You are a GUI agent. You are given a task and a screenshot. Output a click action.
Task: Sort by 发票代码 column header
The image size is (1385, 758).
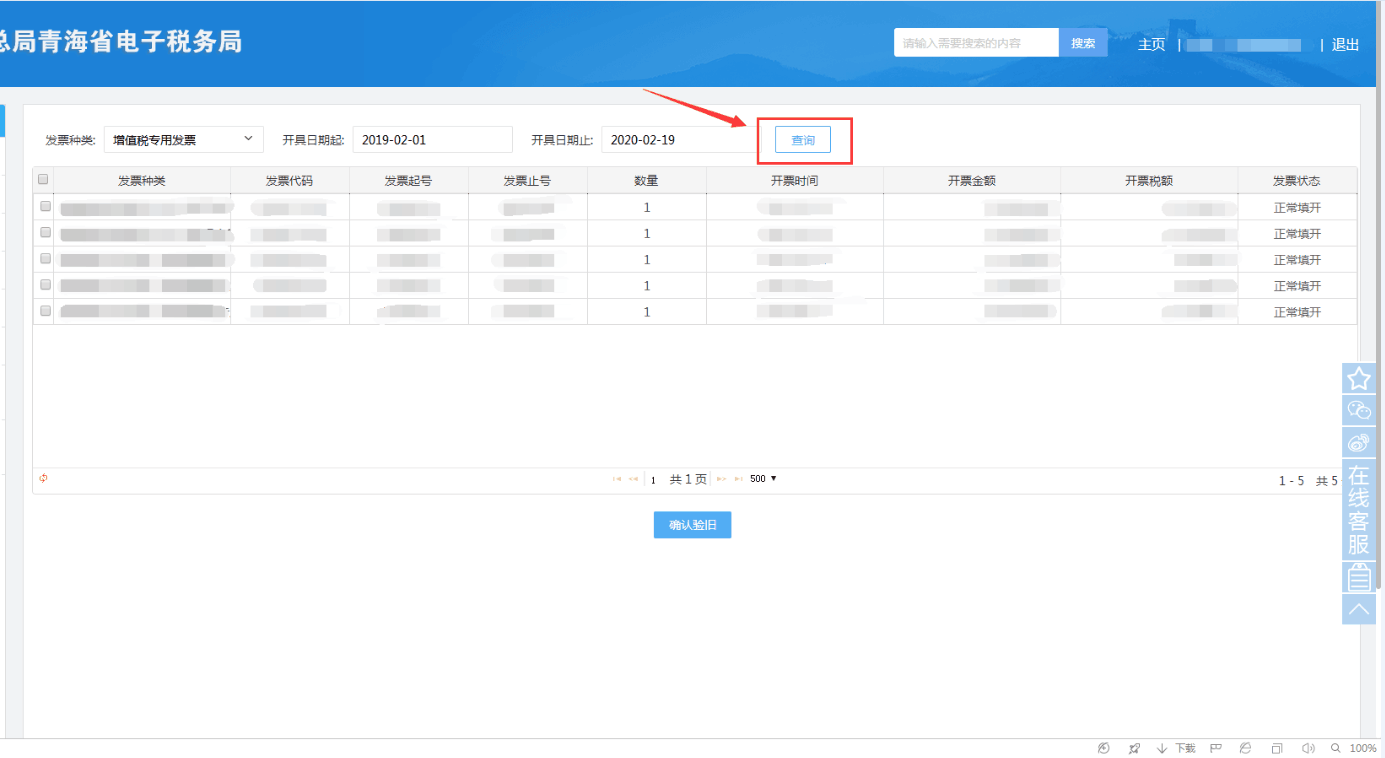click(x=289, y=181)
